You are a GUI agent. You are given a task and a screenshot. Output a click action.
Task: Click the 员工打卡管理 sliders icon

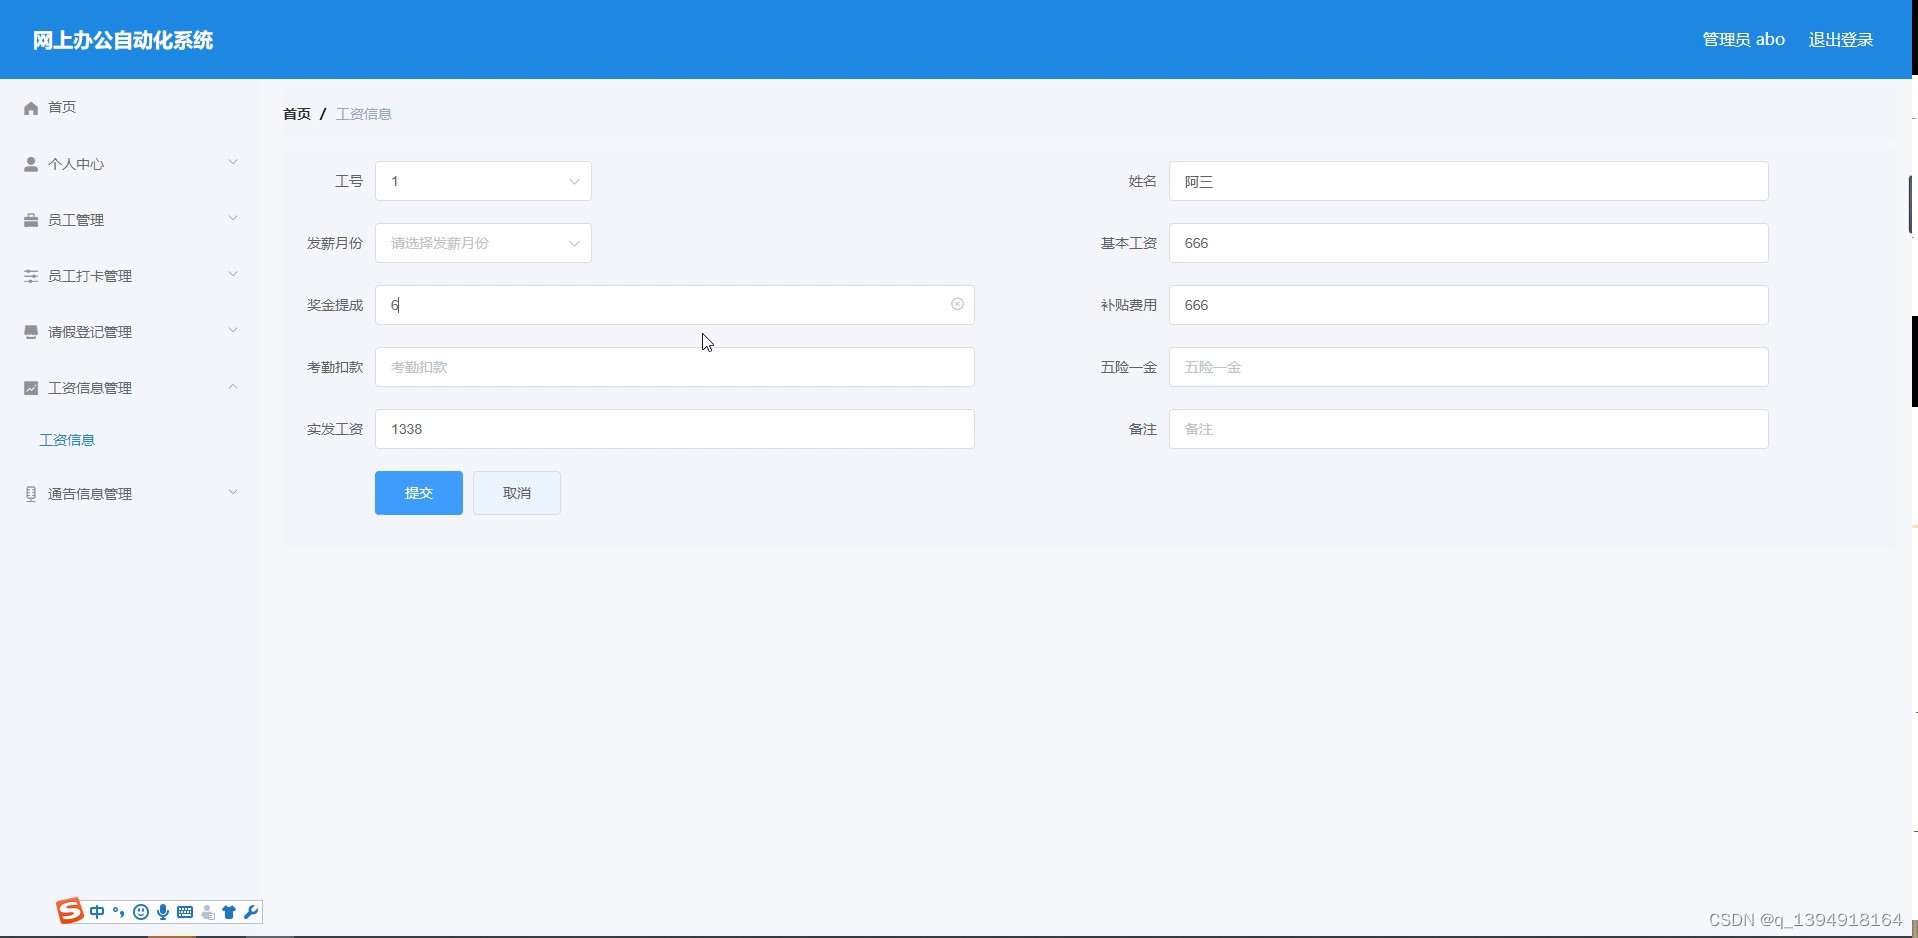tap(31, 276)
